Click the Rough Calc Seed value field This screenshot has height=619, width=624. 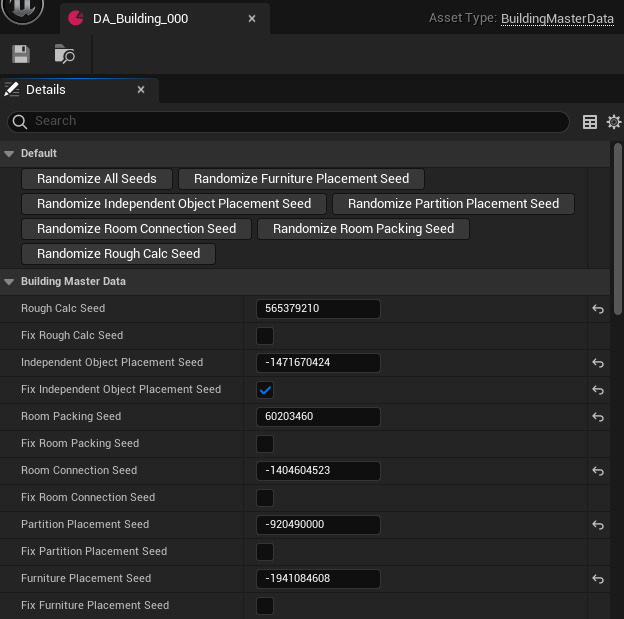tap(318, 309)
